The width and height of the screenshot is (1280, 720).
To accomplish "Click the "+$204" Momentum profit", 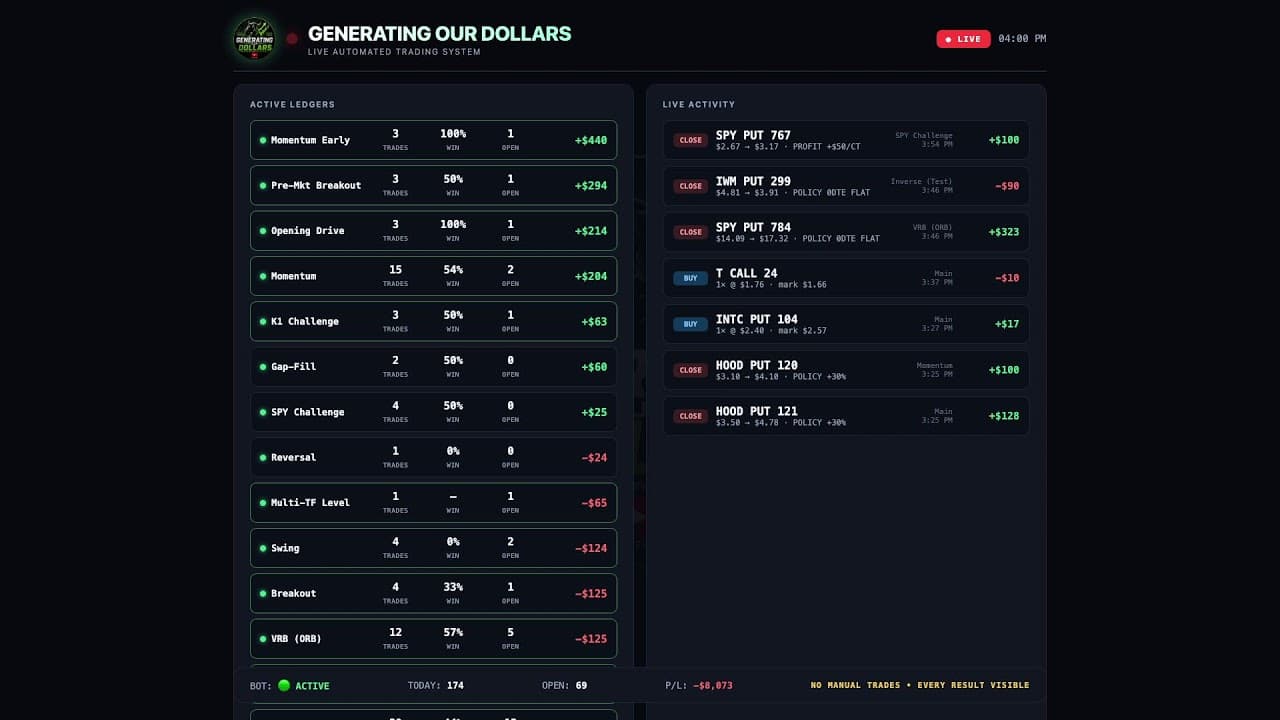I will (x=591, y=276).
